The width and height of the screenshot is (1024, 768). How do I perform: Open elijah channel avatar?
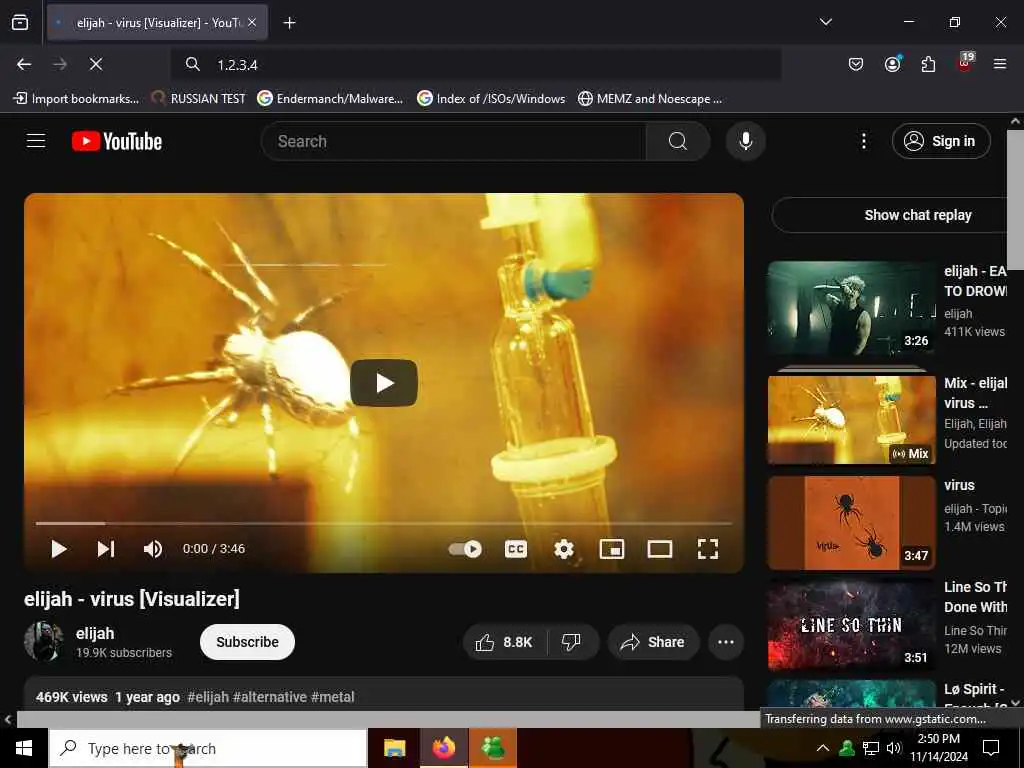(44, 642)
